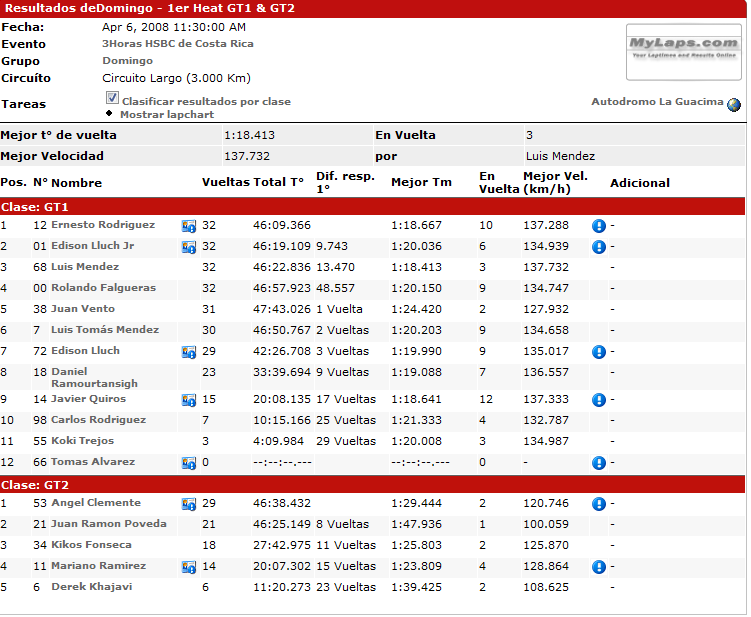
Task: Open the 'Mostrar lapchart' link
Action: tap(167, 115)
